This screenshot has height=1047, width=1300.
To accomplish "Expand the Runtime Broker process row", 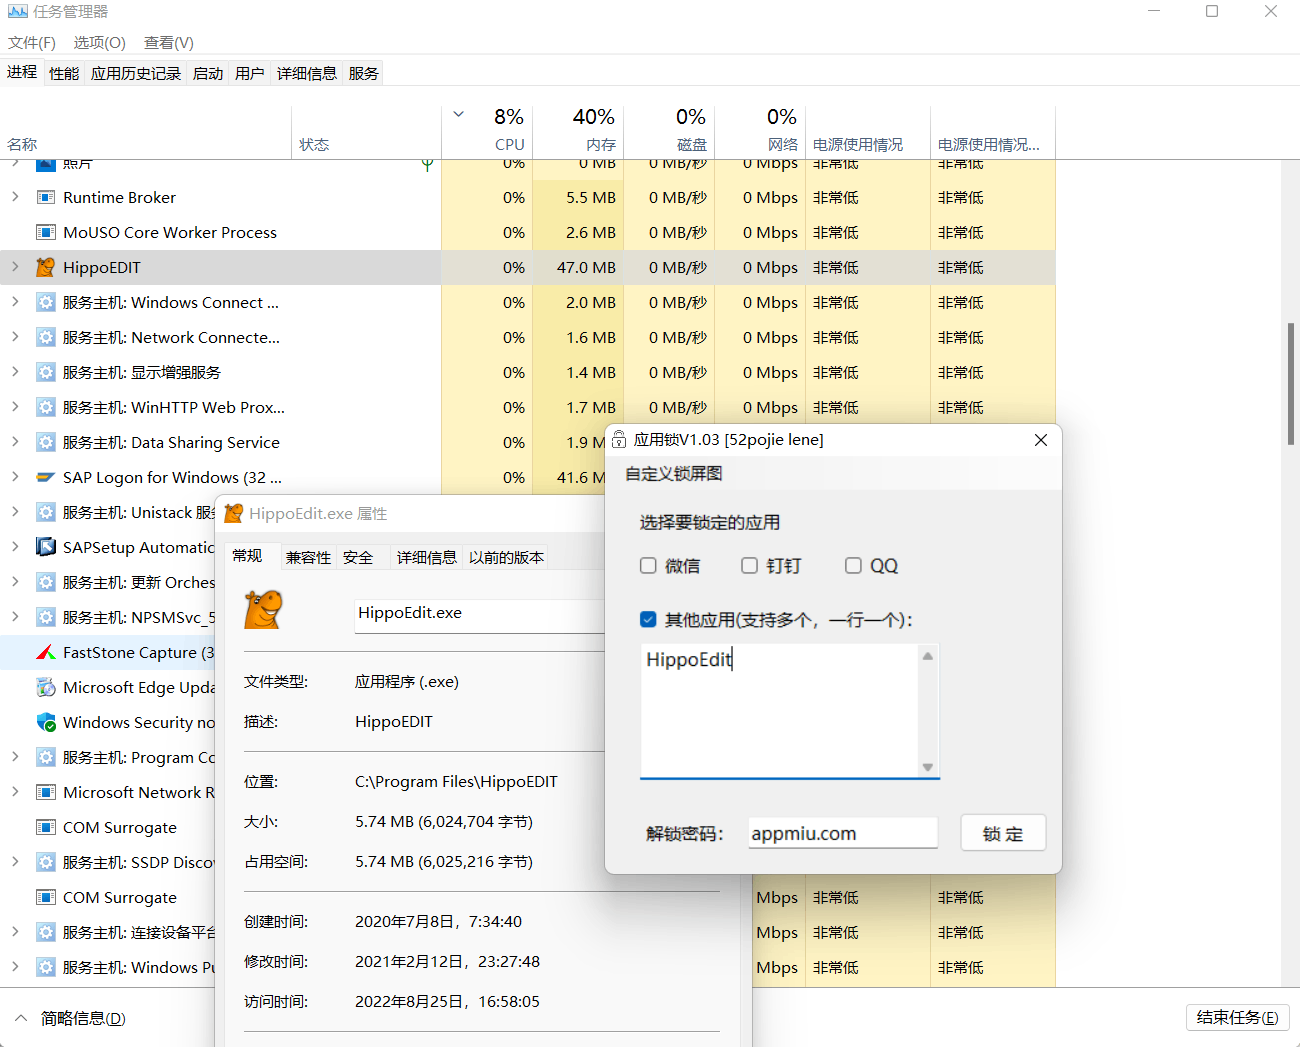I will point(15,197).
